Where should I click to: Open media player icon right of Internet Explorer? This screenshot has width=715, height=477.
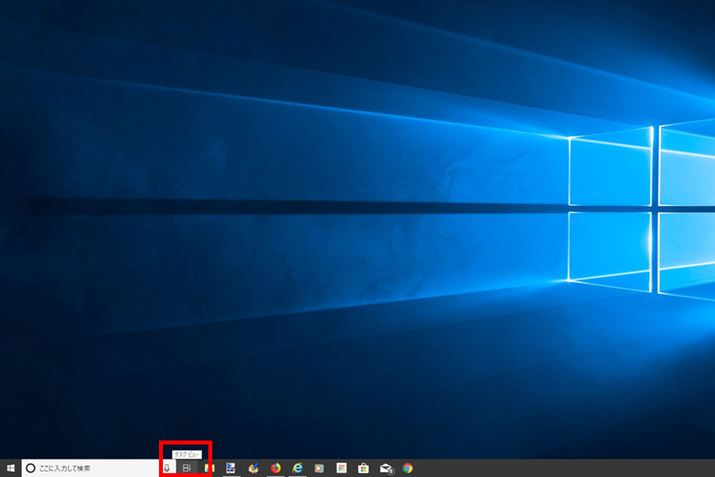319,468
